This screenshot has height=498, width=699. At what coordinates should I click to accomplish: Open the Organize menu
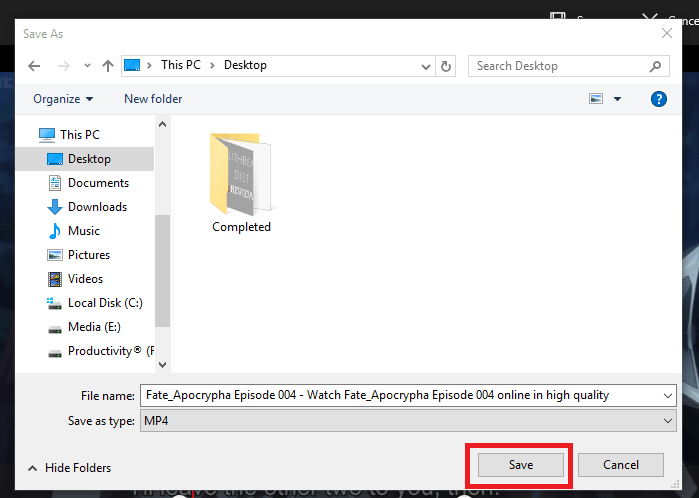tap(63, 99)
